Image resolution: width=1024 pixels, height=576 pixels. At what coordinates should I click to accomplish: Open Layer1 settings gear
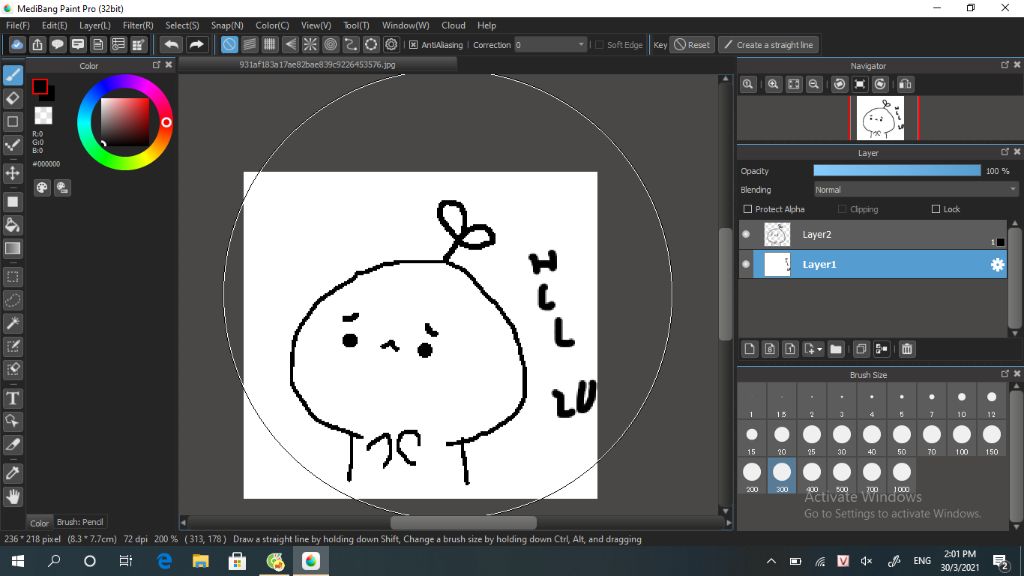pyautogui.click(x=997, y=264)
